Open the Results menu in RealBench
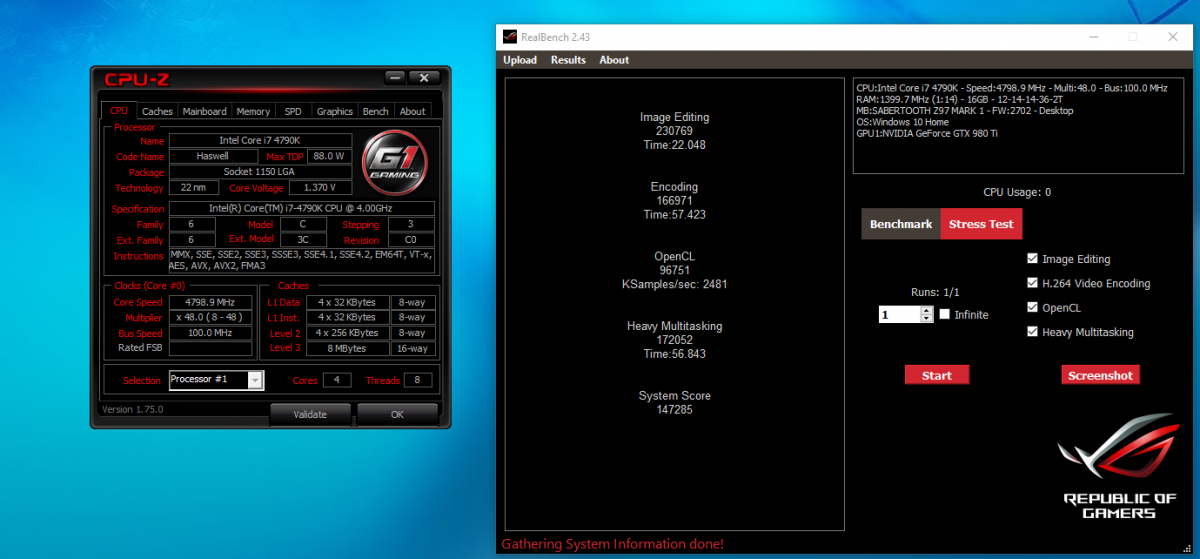Screen dimensions: 1200x559 (x=568, y=60)
